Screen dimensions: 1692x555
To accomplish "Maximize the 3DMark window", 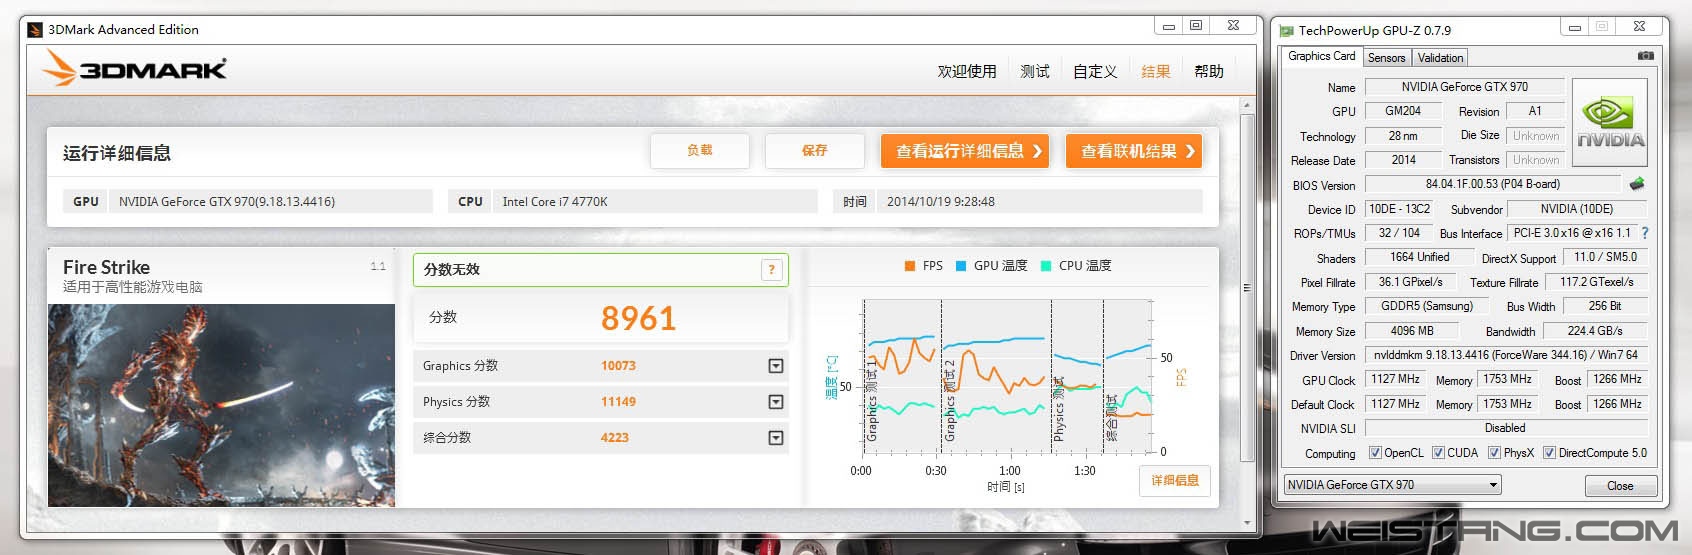I will pyautogui.click(x=1195, y=26).
